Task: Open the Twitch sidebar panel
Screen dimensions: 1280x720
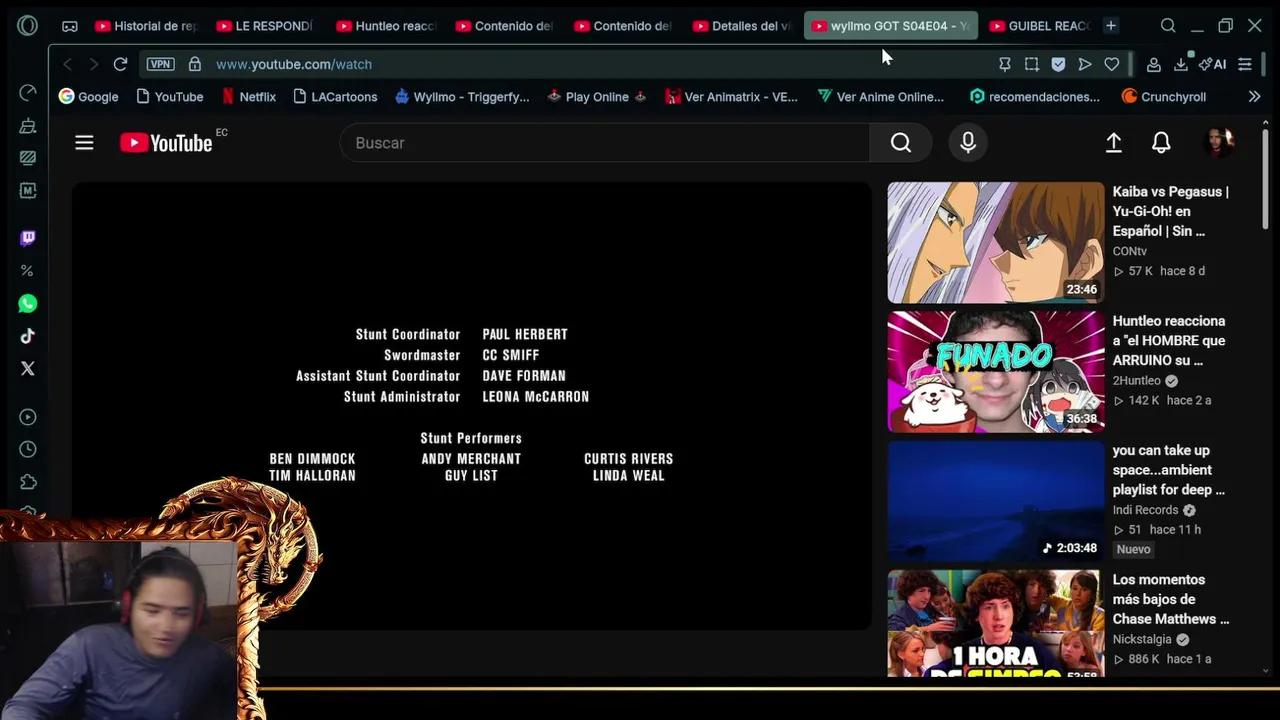Action: click(x=28, y=238)
